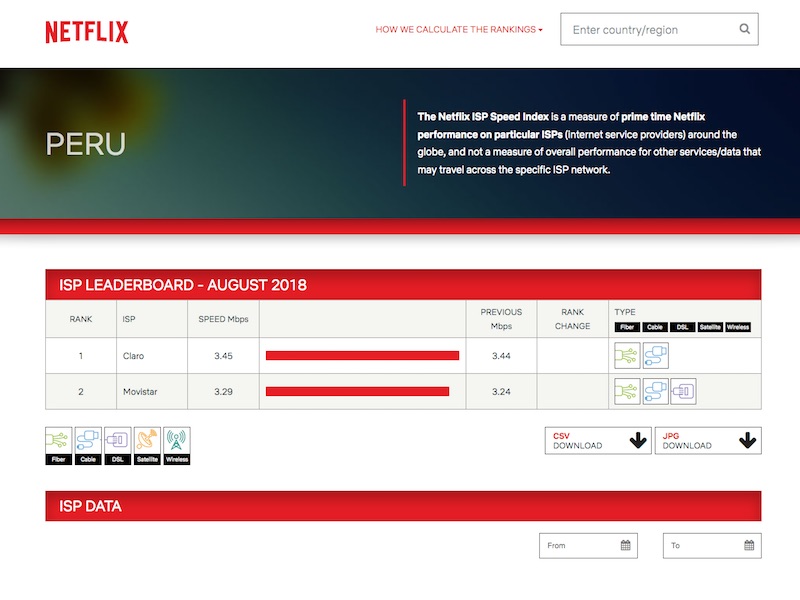Click Movistar's speed value 3.29
Screen dimensions: 800x600
point(223,391)
